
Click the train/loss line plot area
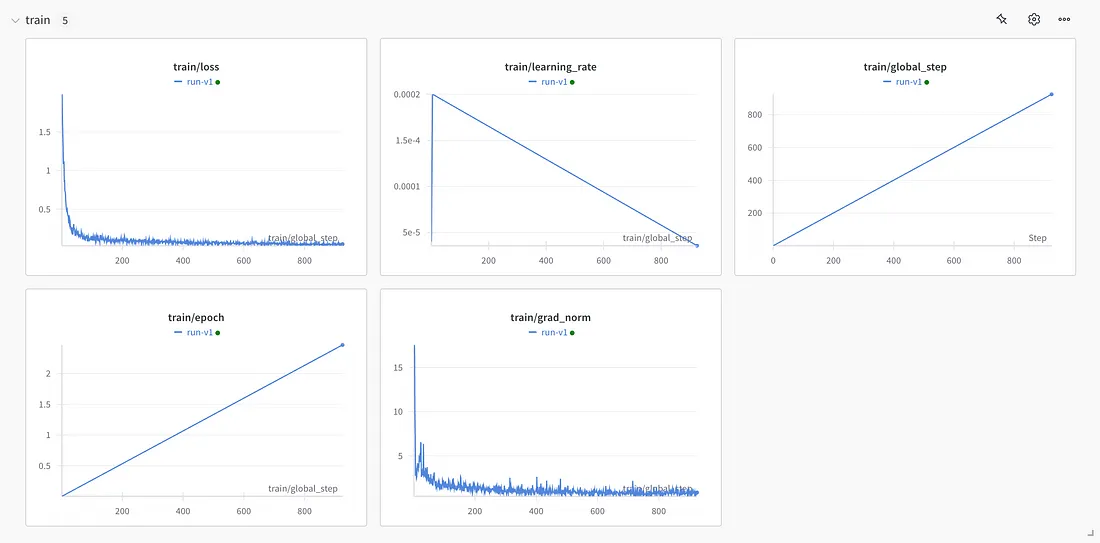203,169
